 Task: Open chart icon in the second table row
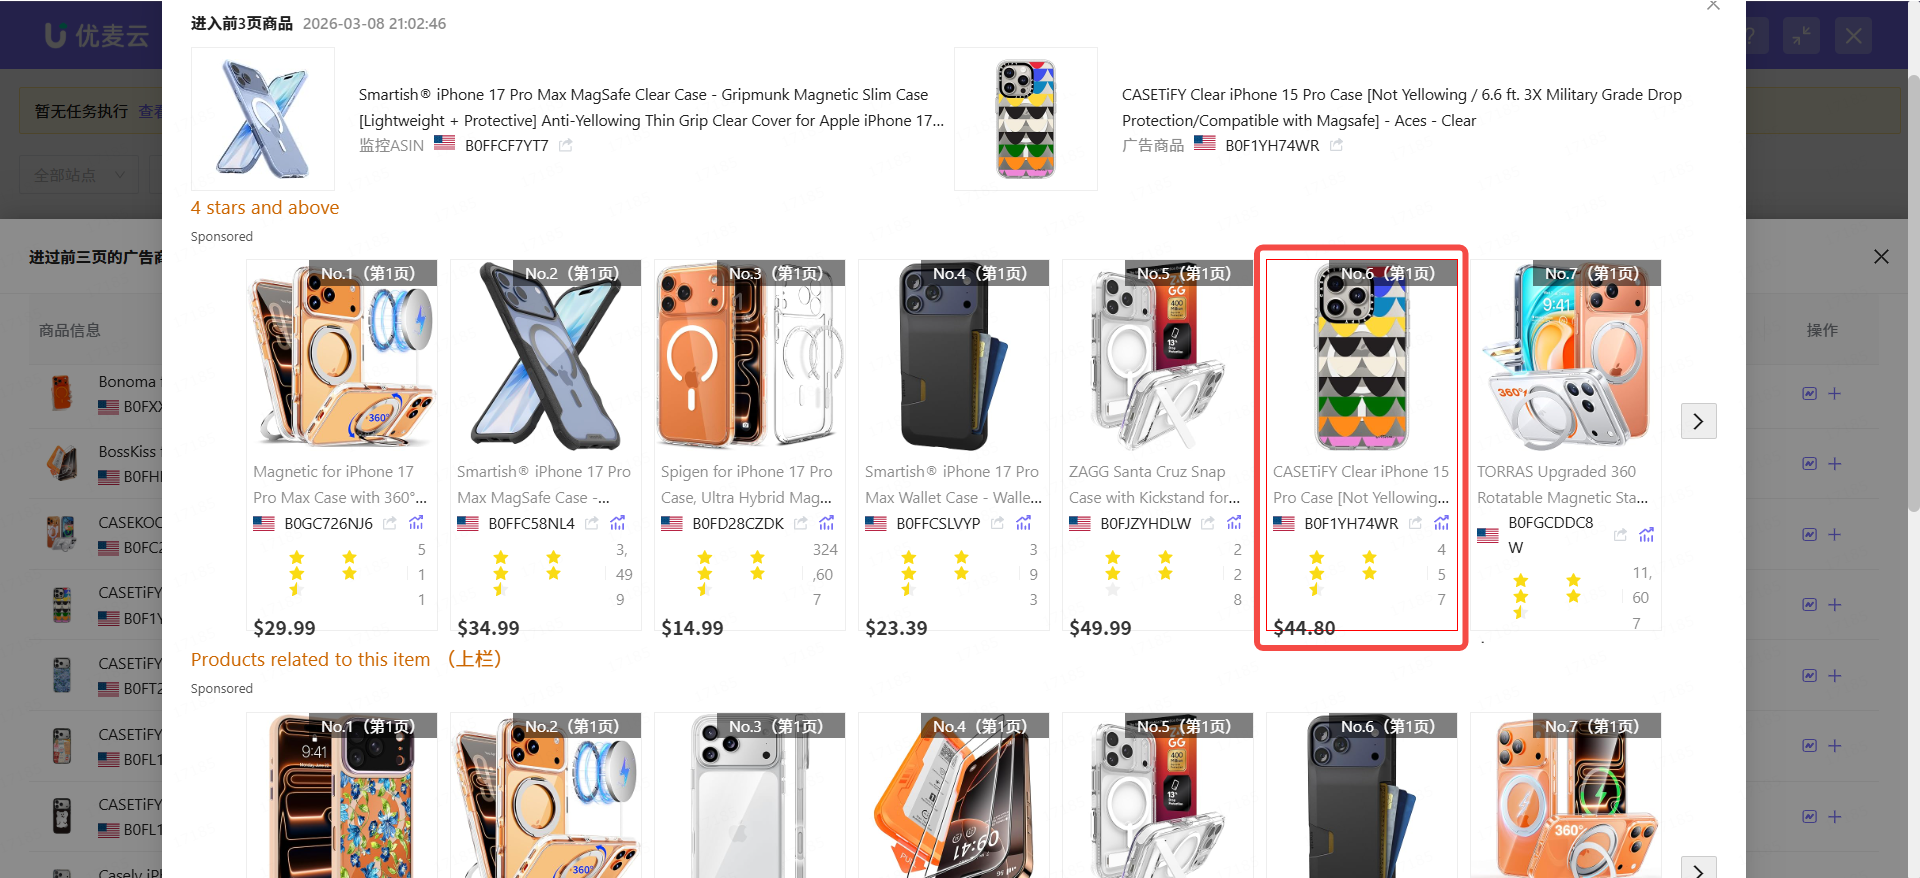[1810, 464]
